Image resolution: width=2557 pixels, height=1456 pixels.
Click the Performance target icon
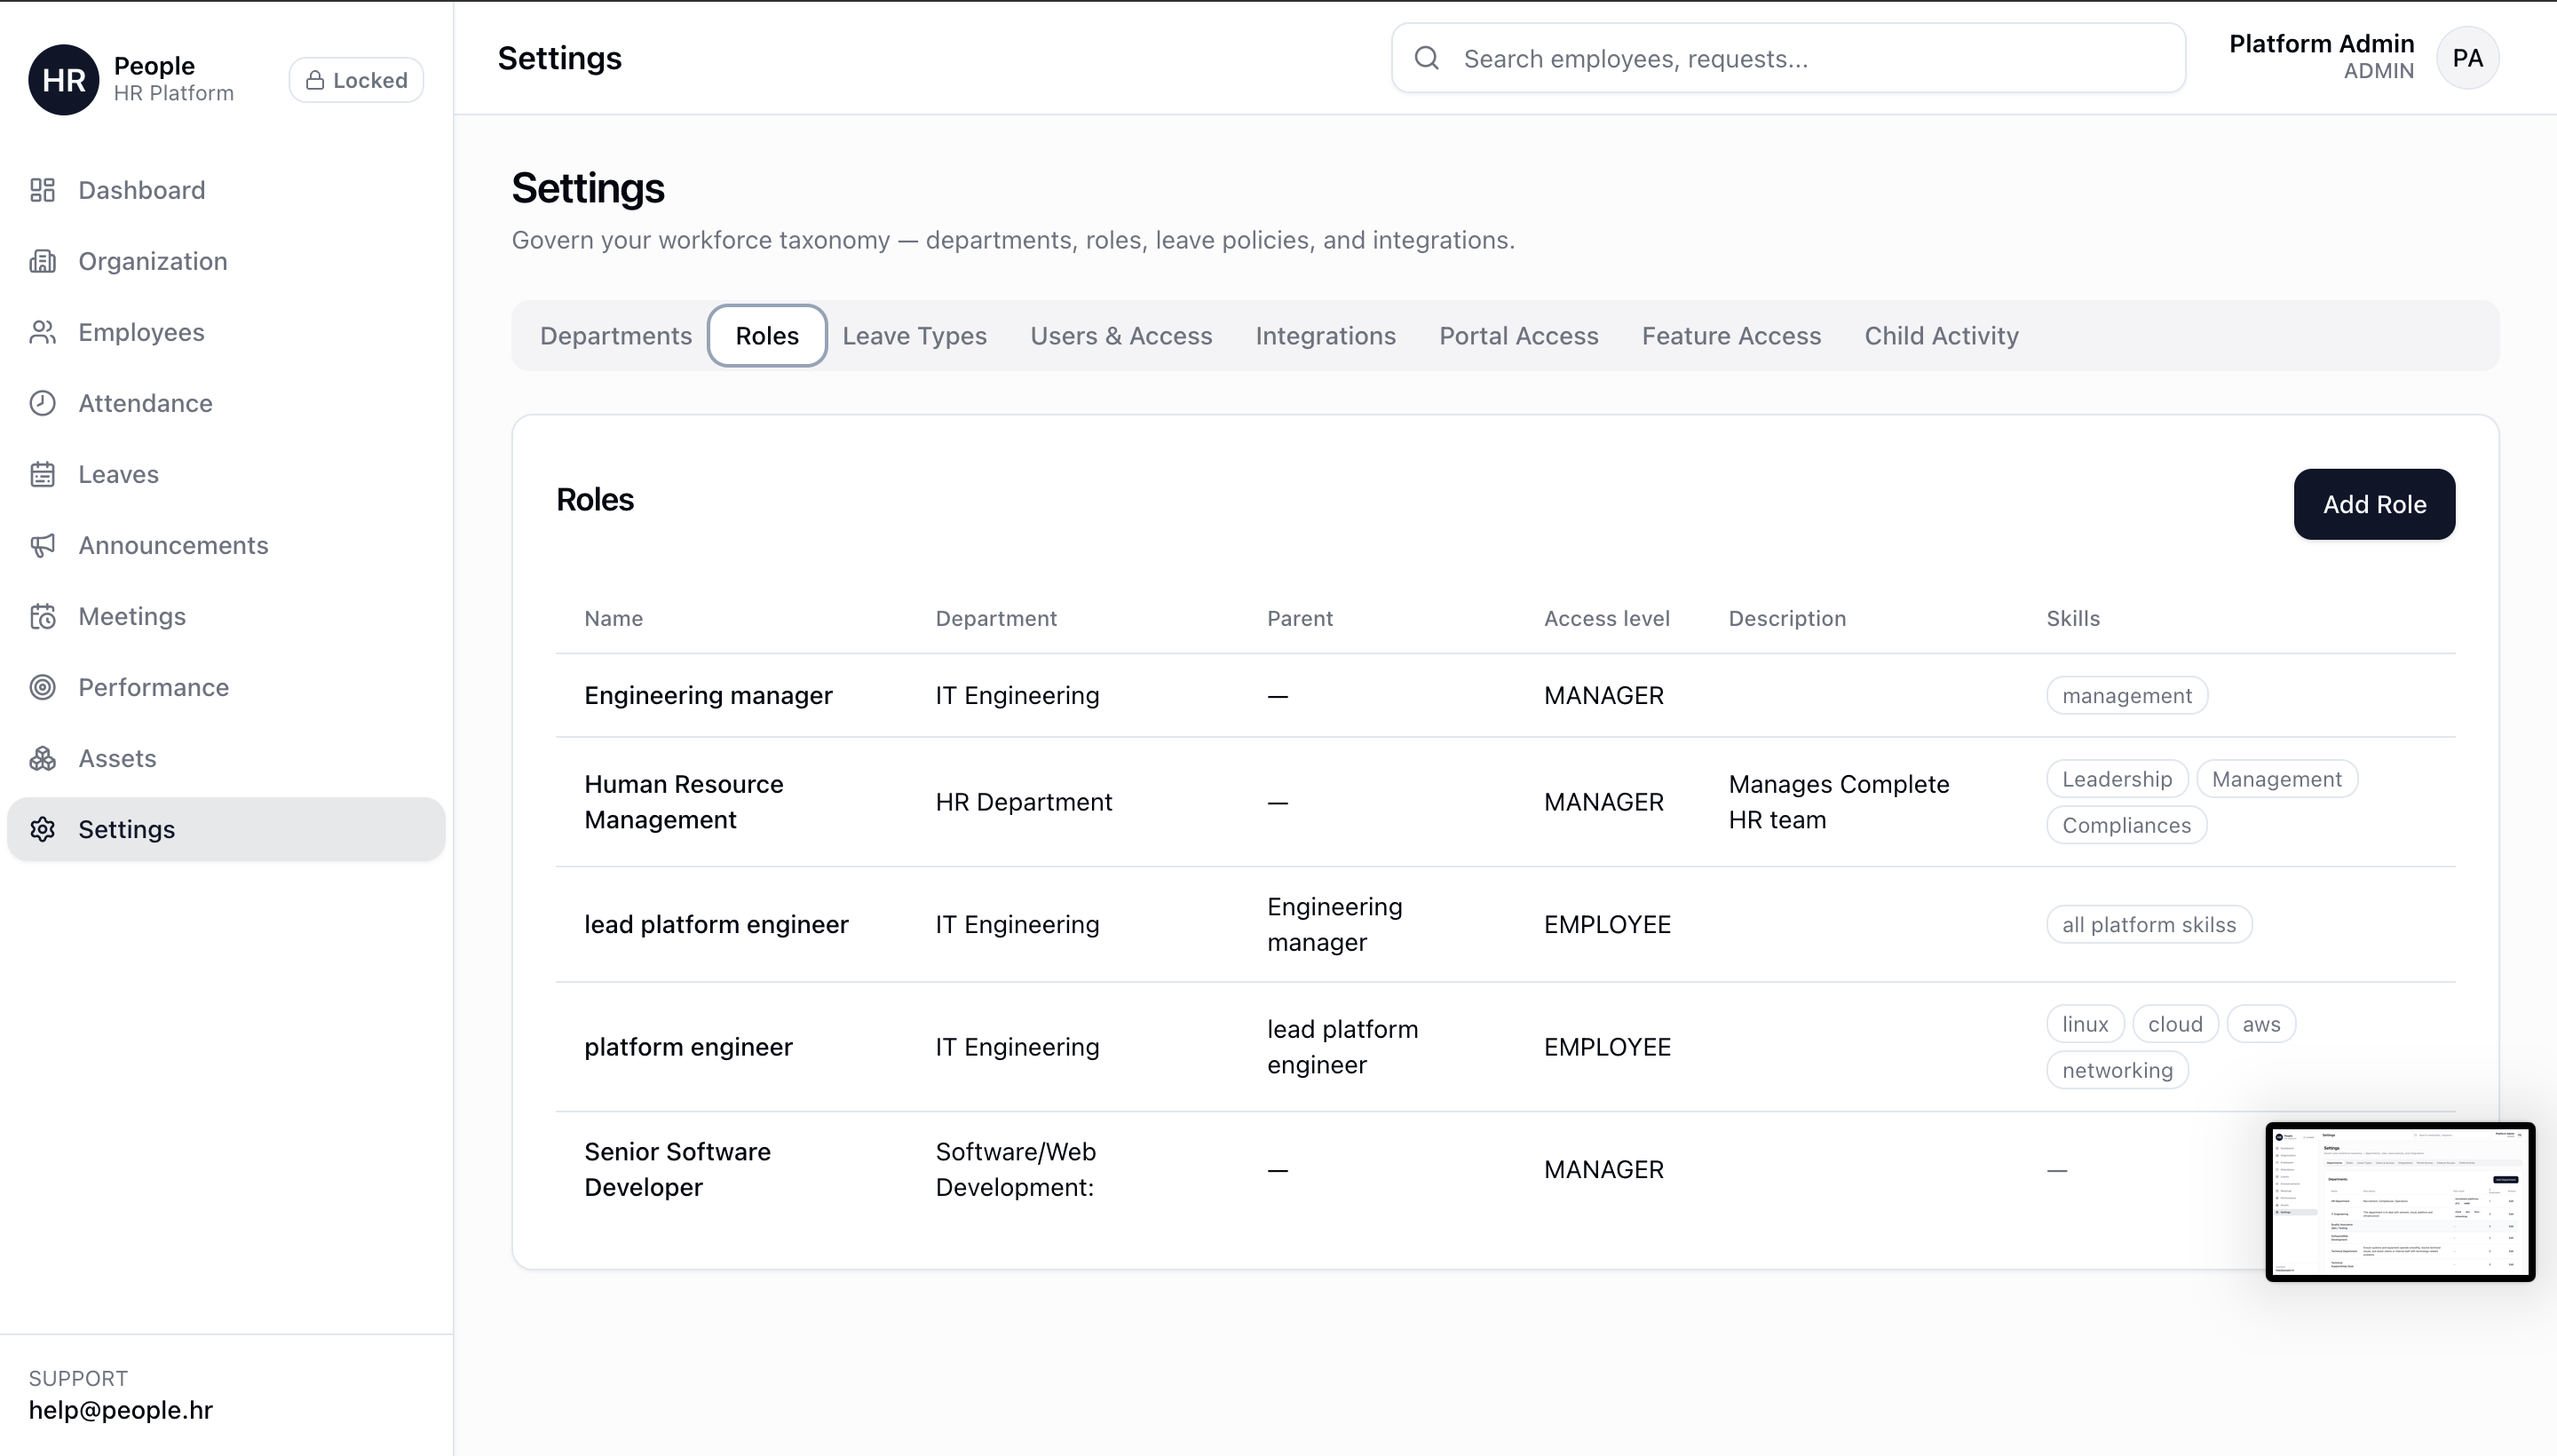(x=42, y=687)
